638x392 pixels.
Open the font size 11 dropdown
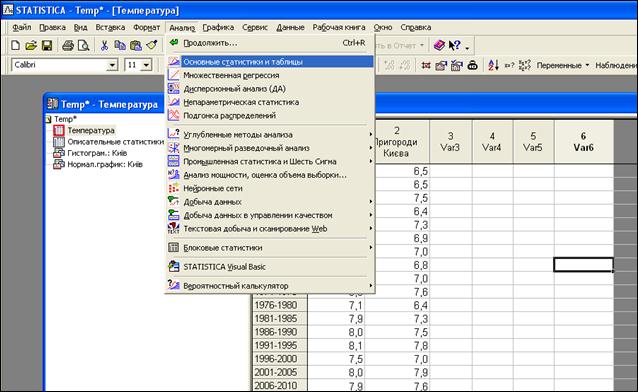pos(146,65)
